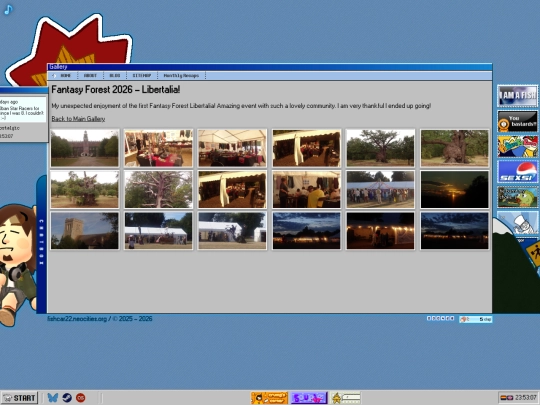540x405 pixels.
Task: Click the Mii character with headphones
Action: click(x=18, y=265)
